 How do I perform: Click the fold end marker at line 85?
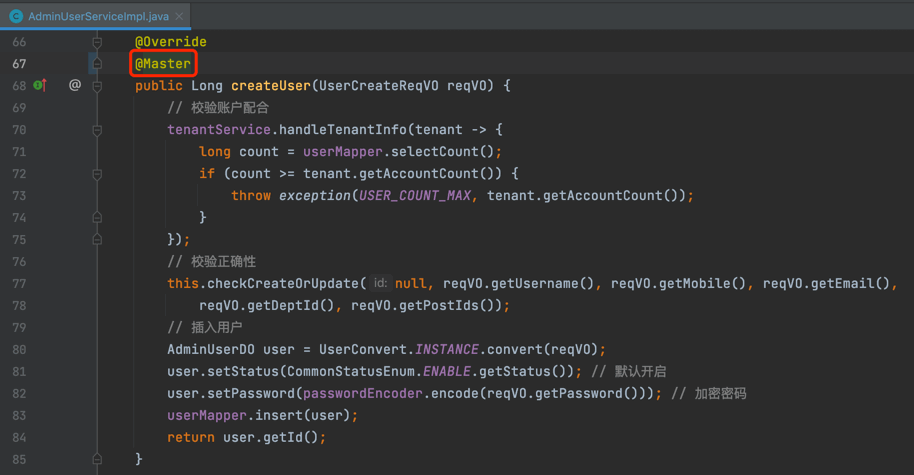click(97, 459)
